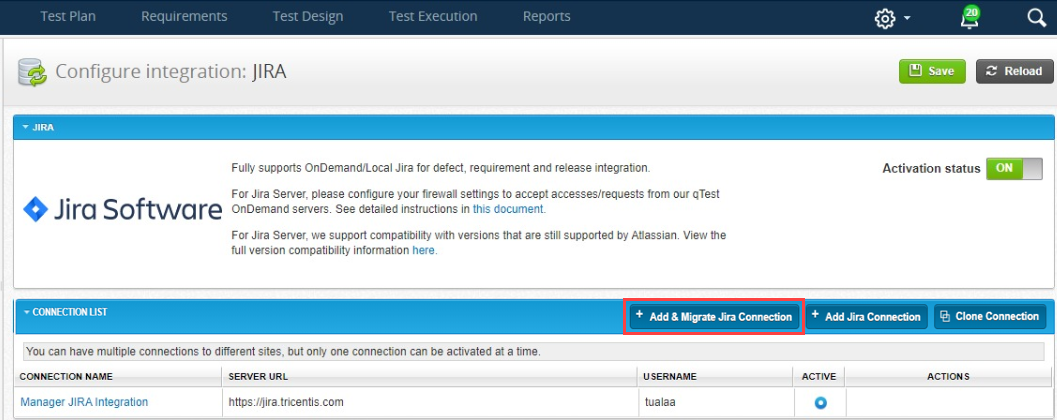Click the settings gear dropdown arrow
This screenshot has height=420, width=1058.
coord(906,19)
